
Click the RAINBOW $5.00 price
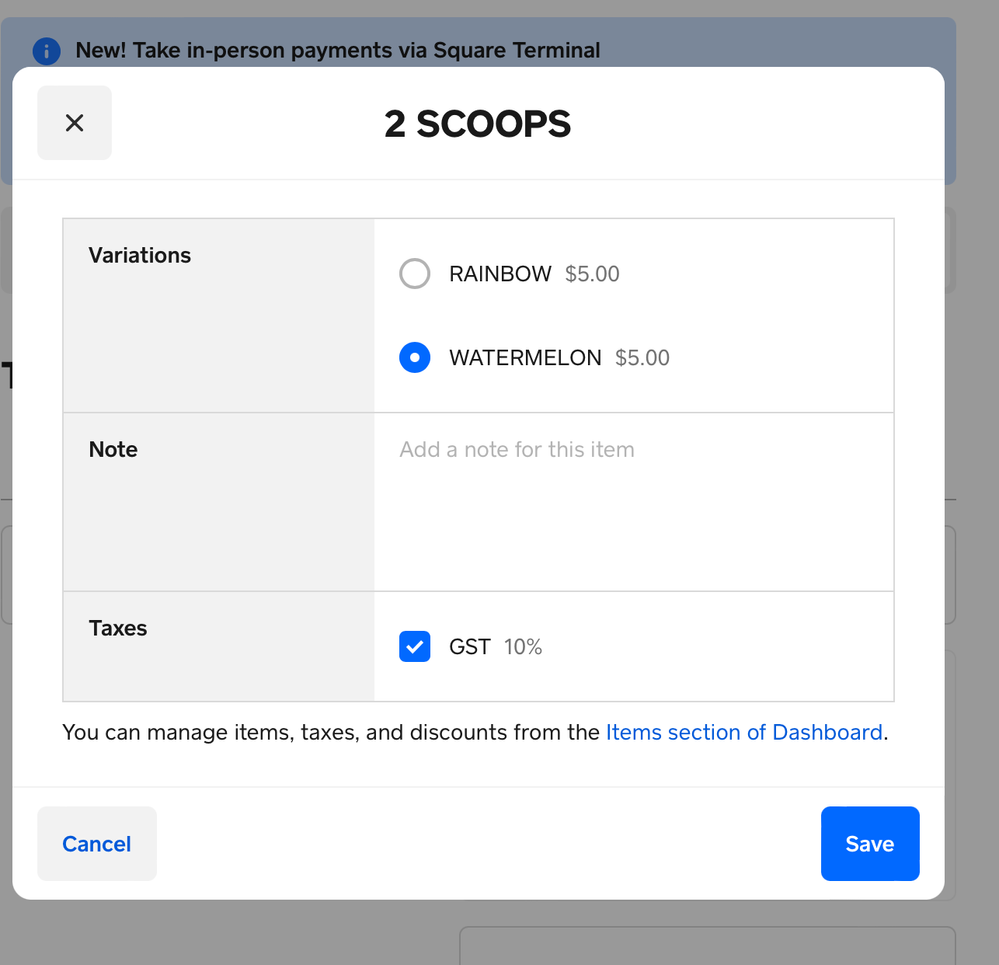tap(592, 274)
